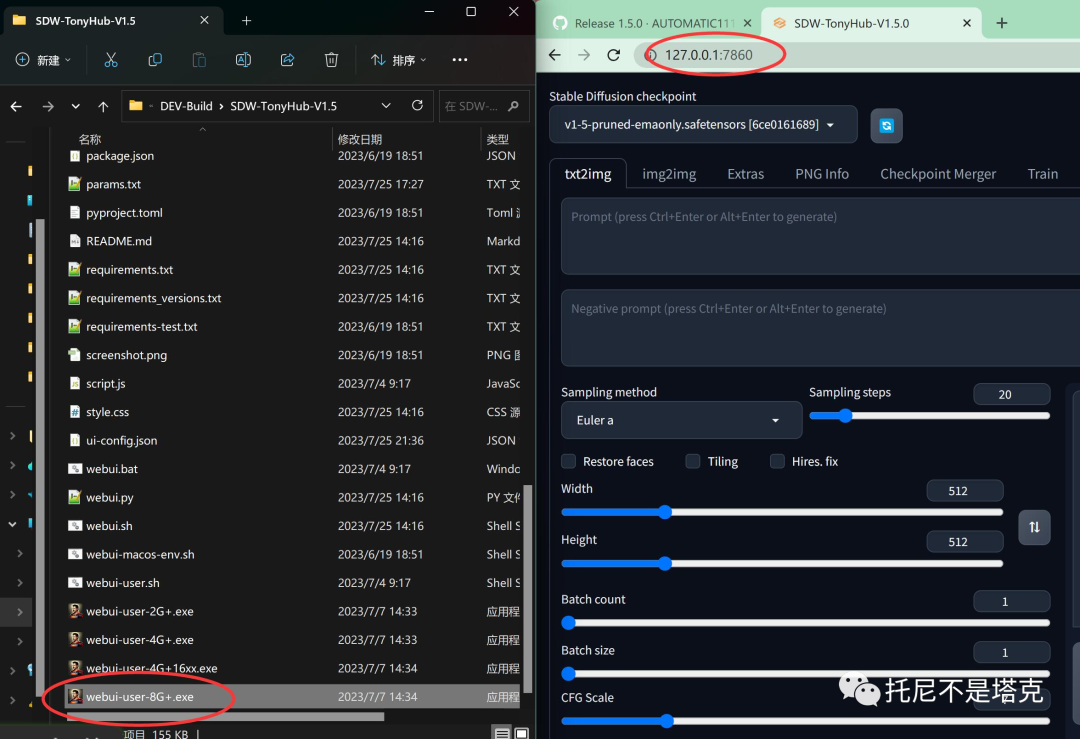Open a new browser tab
The height and width of the screenshot is (739, 1080).
click(1002, 23)
